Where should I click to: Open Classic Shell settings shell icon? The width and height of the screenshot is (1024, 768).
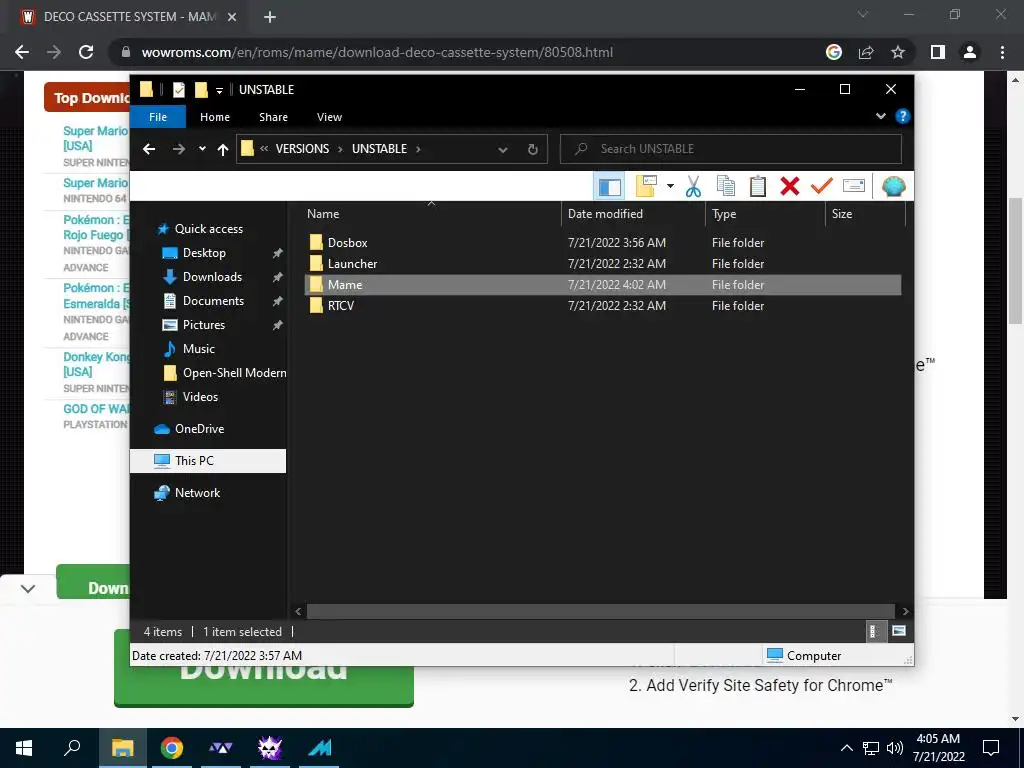893,187
